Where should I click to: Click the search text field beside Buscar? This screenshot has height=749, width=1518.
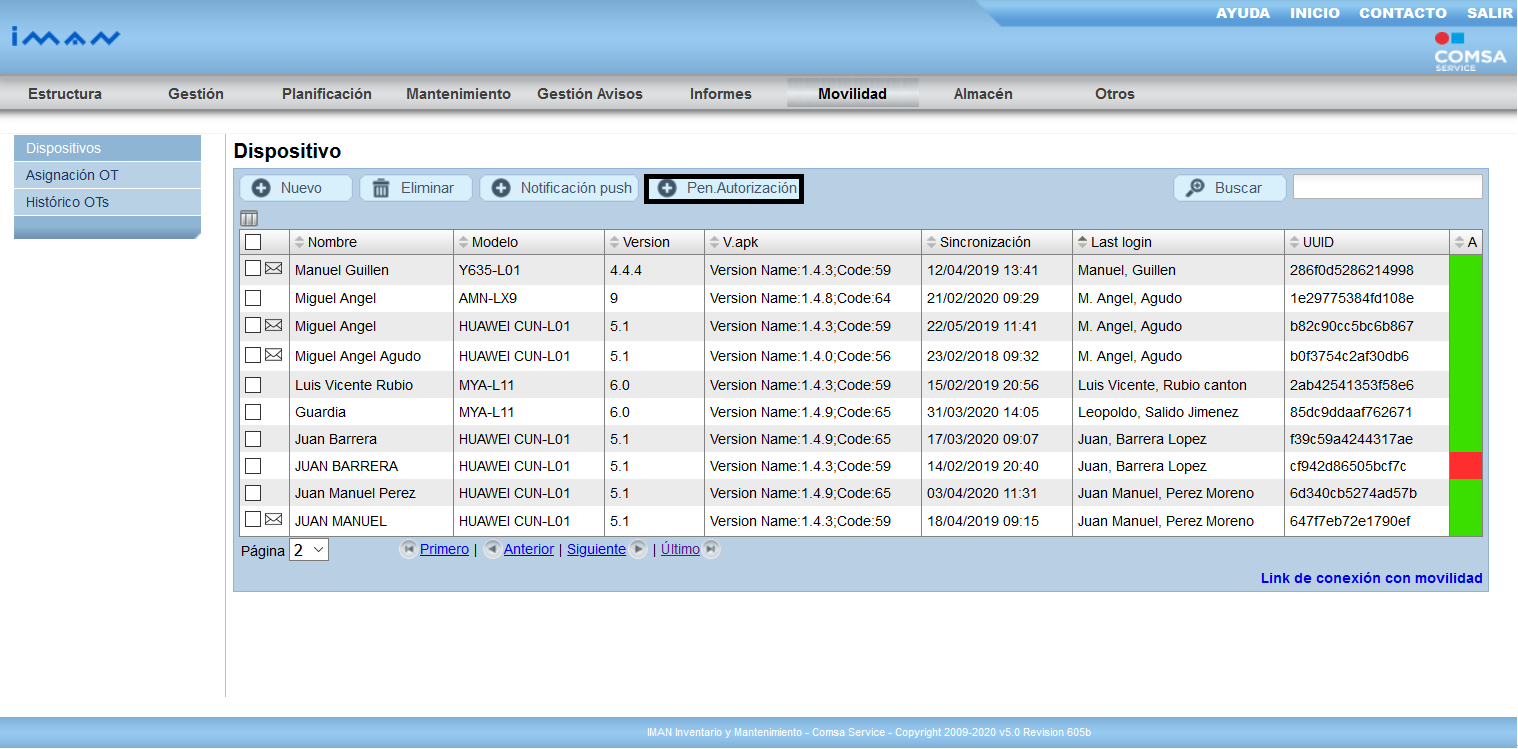1387,187
